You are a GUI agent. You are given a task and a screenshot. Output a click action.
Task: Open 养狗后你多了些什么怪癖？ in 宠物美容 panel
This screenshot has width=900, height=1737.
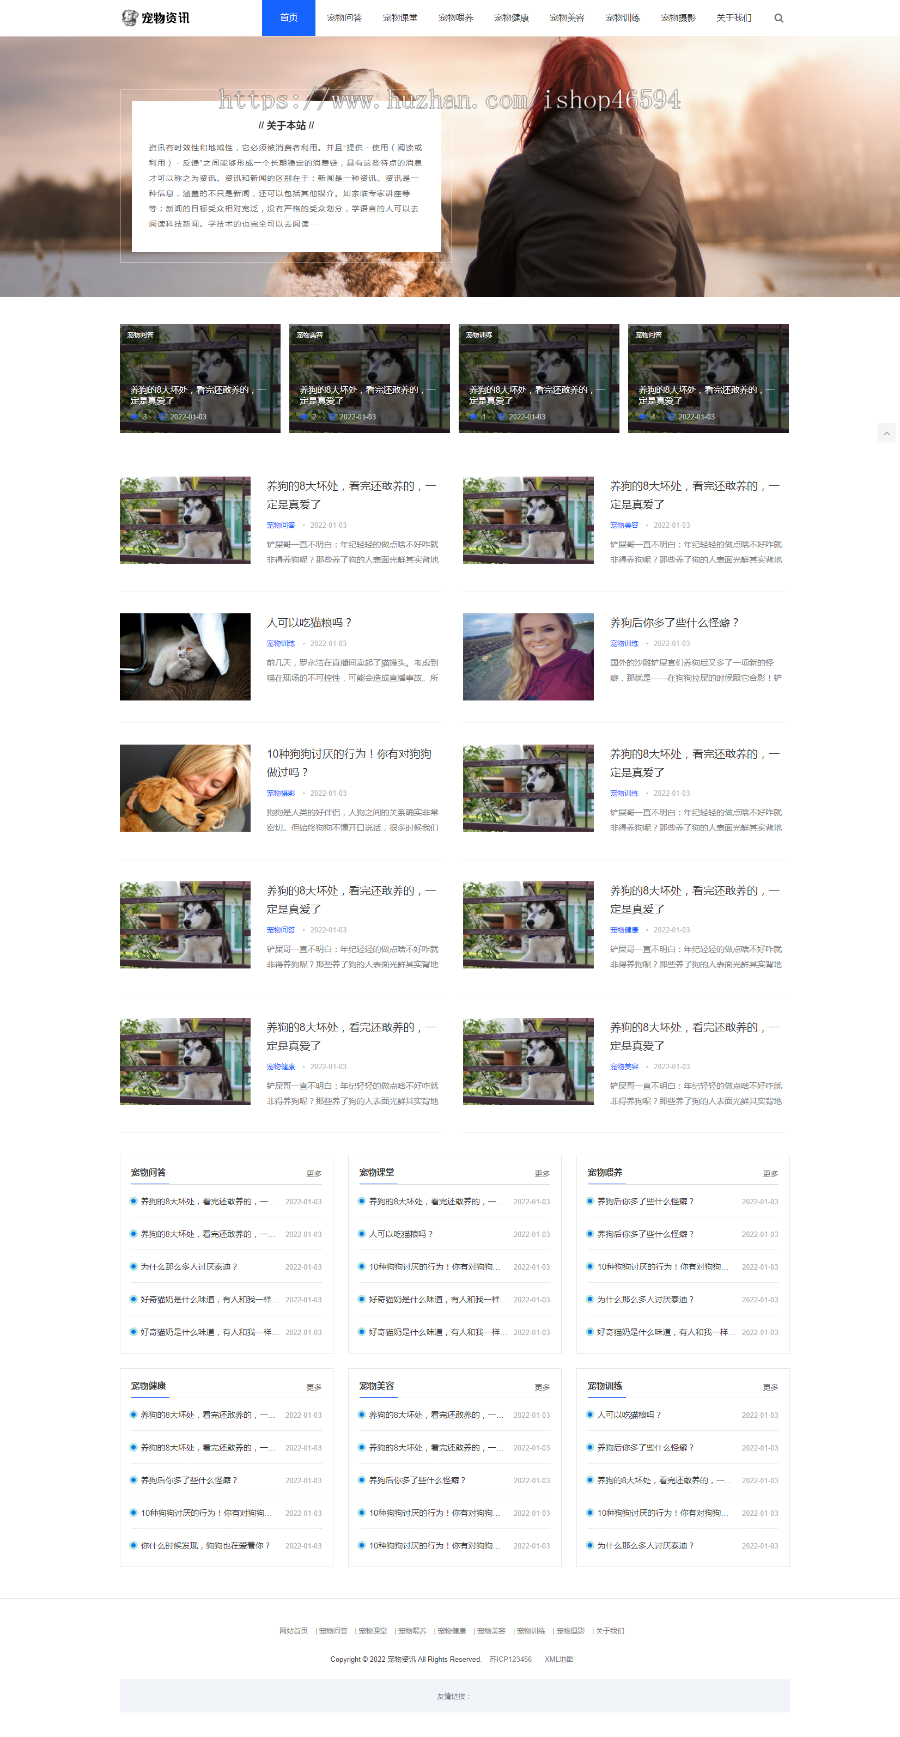point(417,1480)
